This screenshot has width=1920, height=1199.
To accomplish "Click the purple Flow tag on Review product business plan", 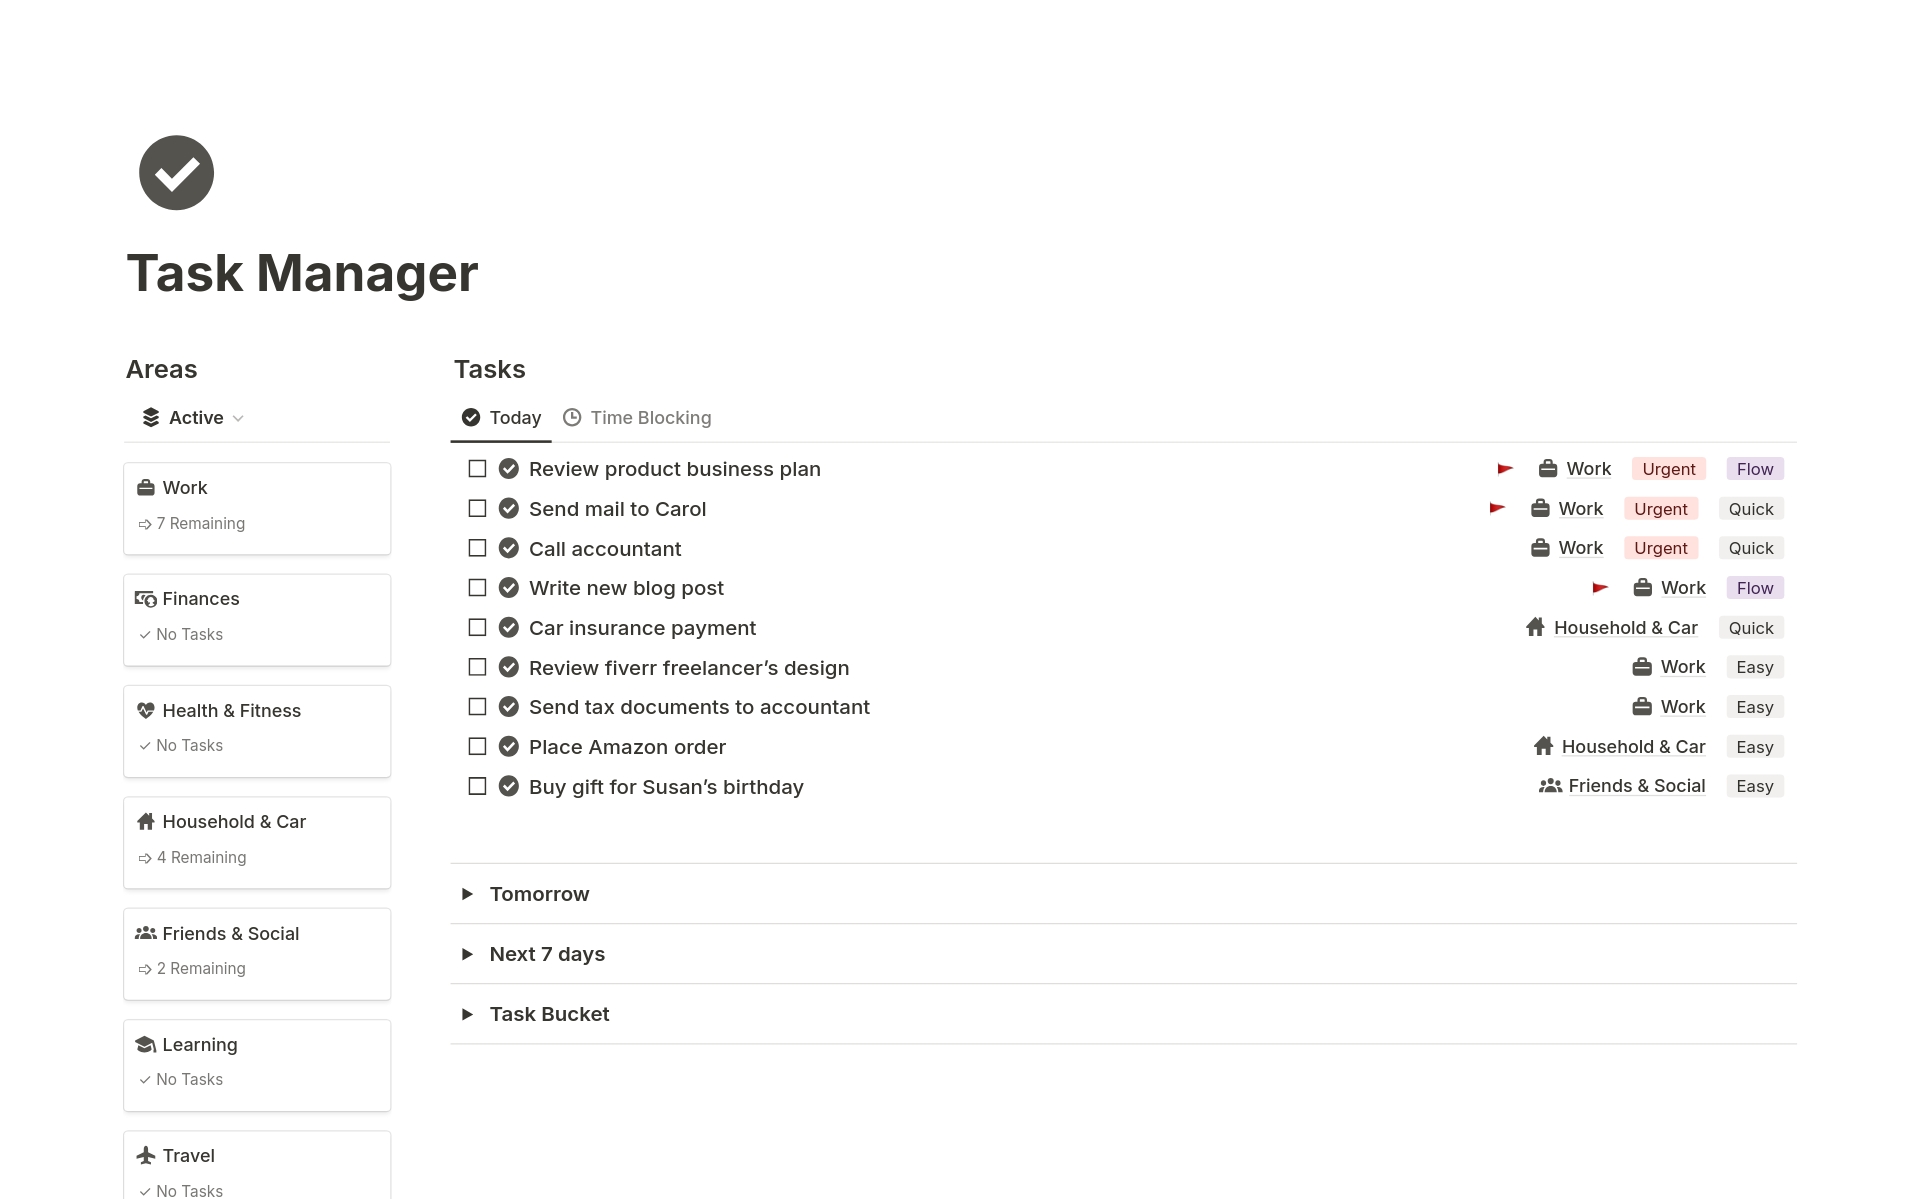I will pos(1754,468).
